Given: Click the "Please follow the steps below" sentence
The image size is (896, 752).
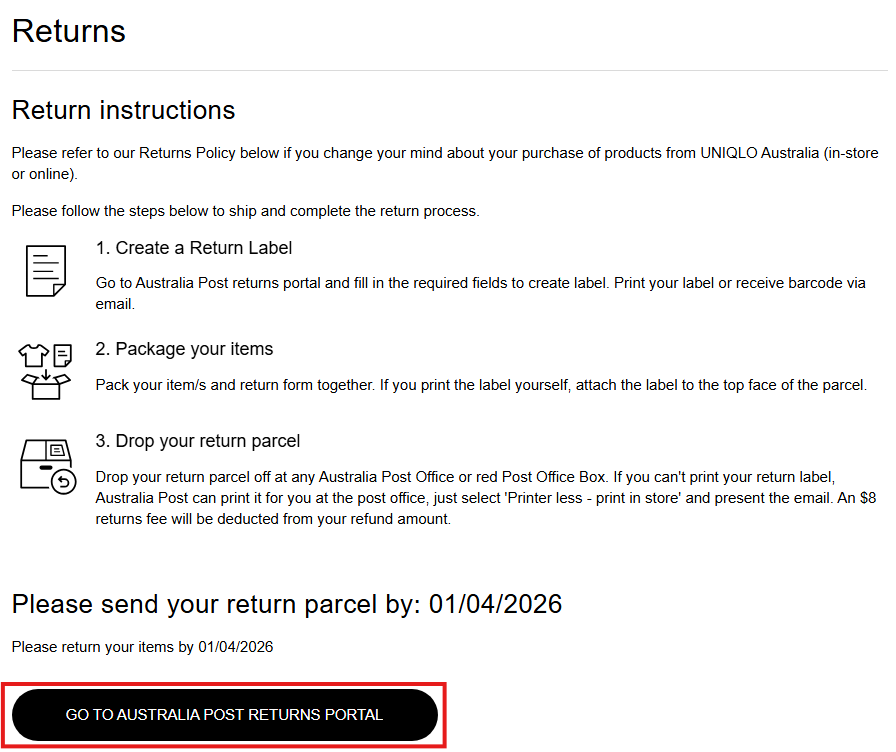Looking at the screenshot, I should [x=245, y=211].
